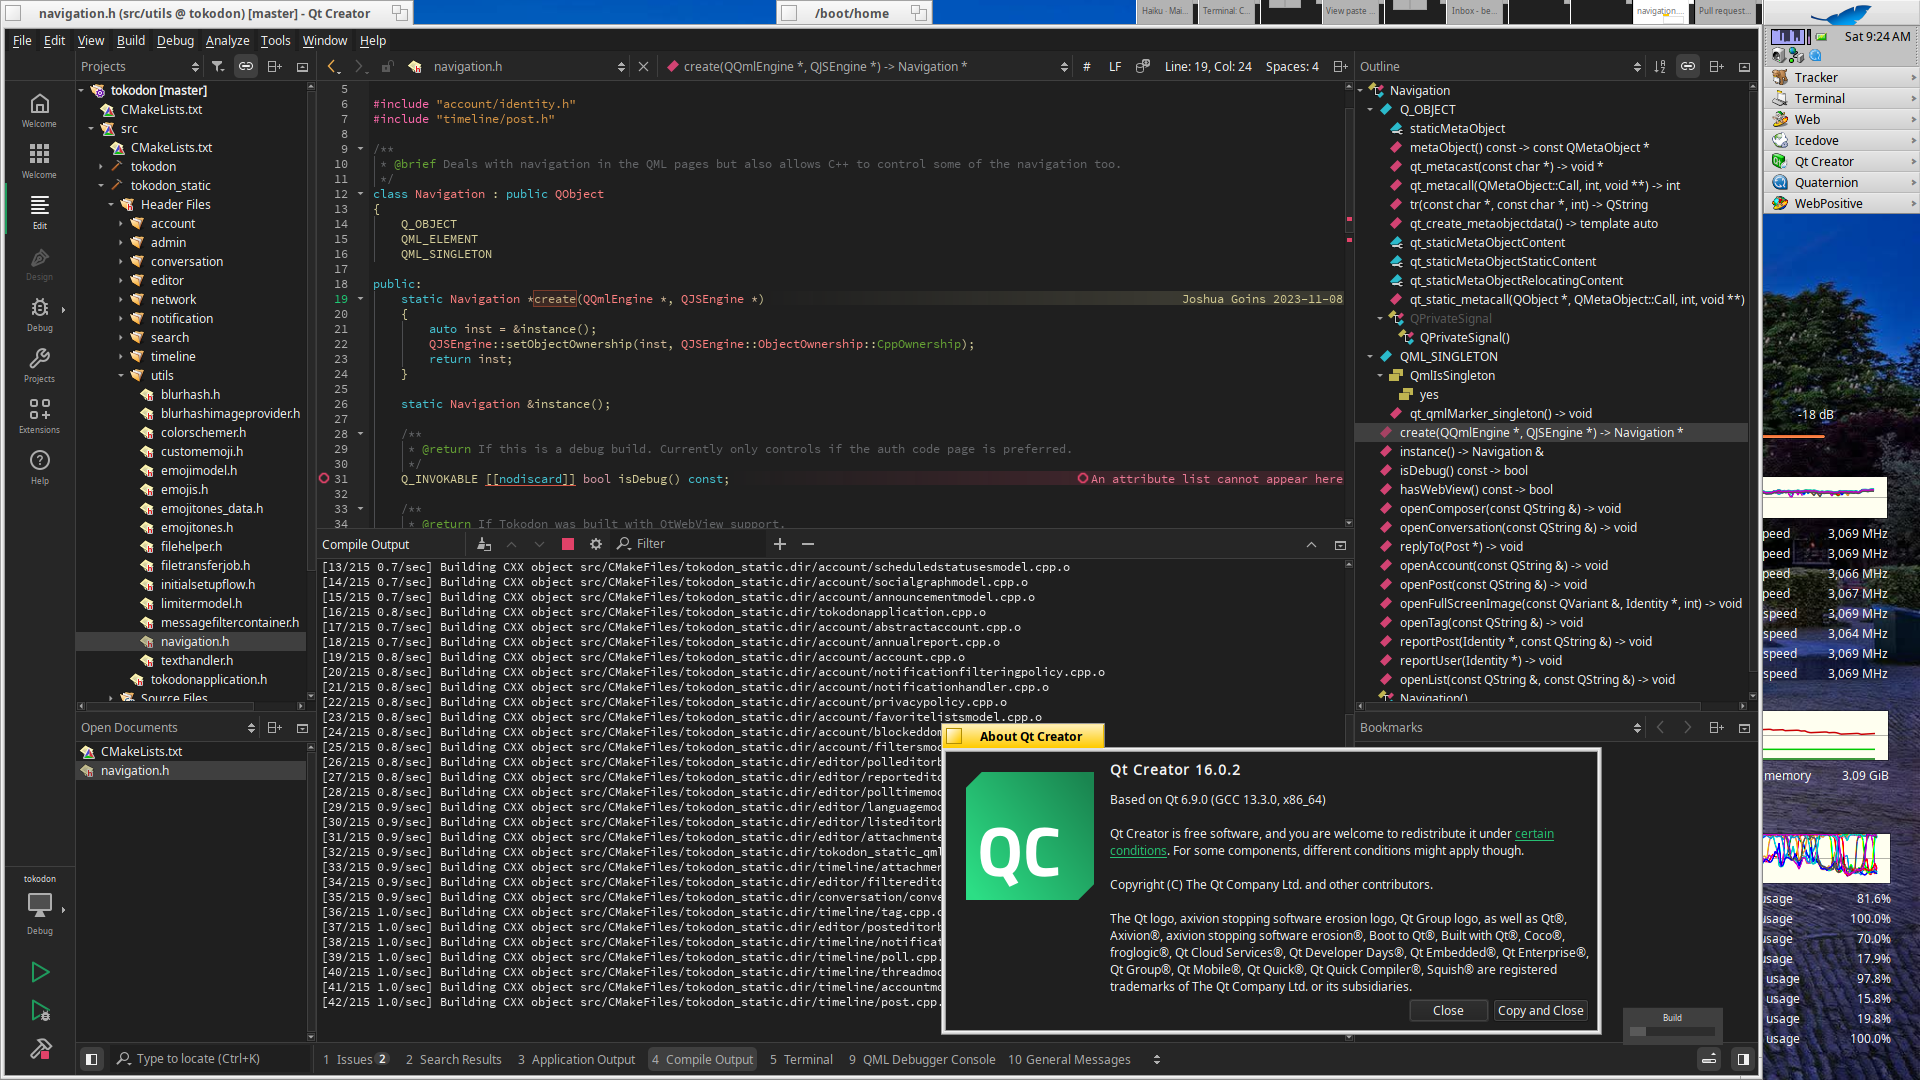Go back with the orange arrow
1920x1080 pixels.
[x=333, y=66]
